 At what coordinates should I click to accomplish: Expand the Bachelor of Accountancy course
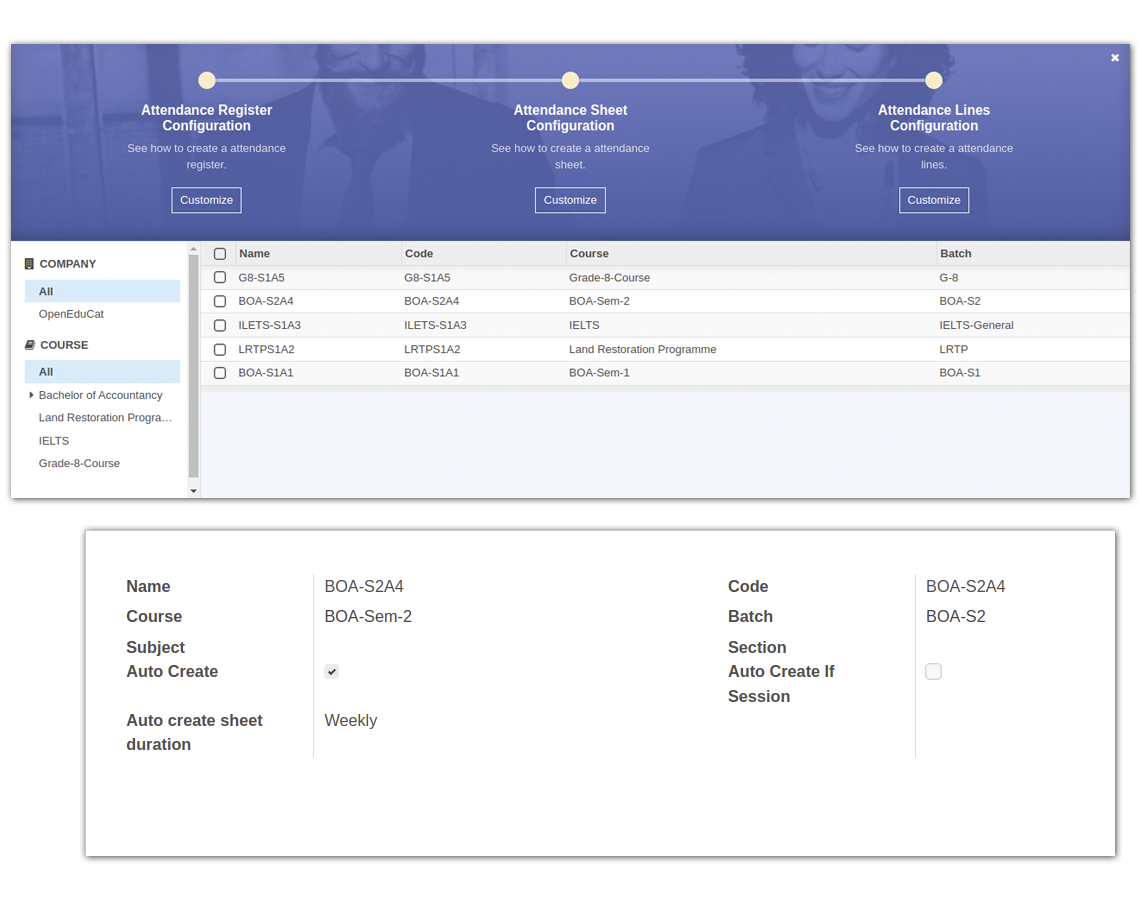(31, 395)
